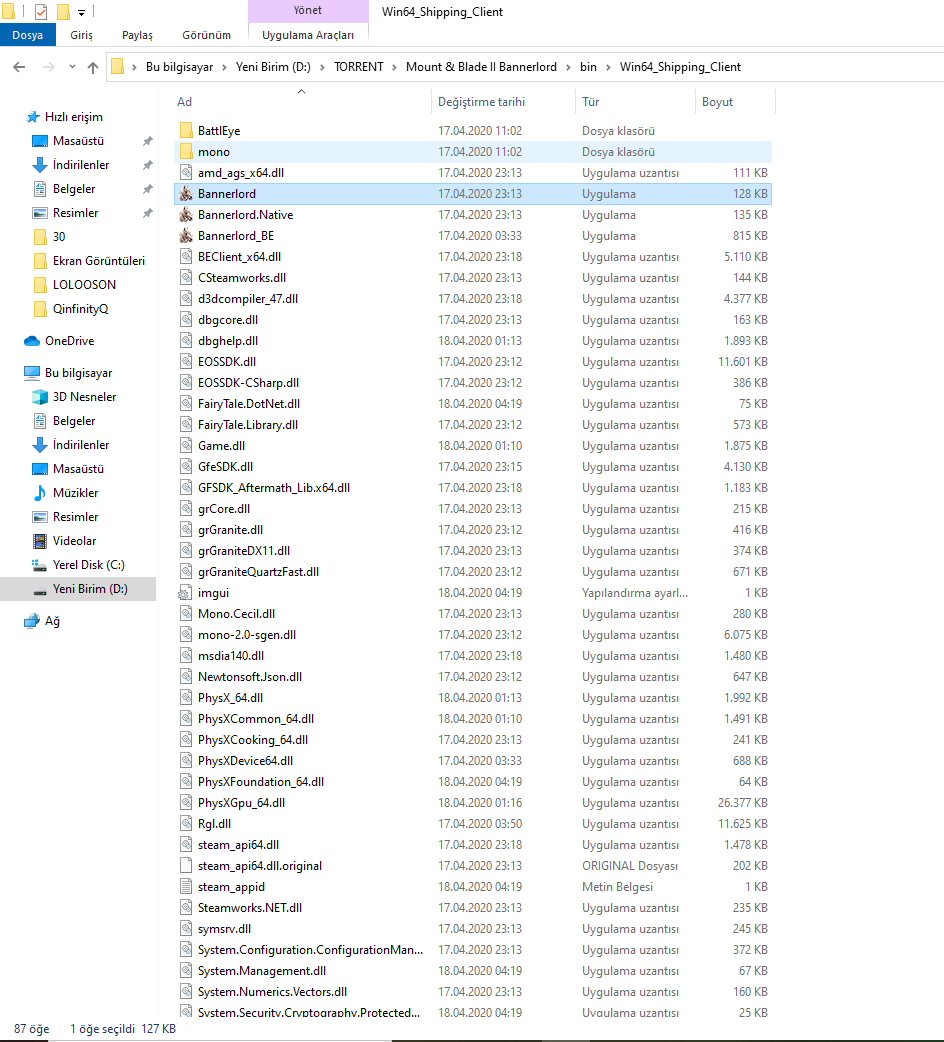Select the mono-2.0-sgen.dll file

(x=473, y=635)
